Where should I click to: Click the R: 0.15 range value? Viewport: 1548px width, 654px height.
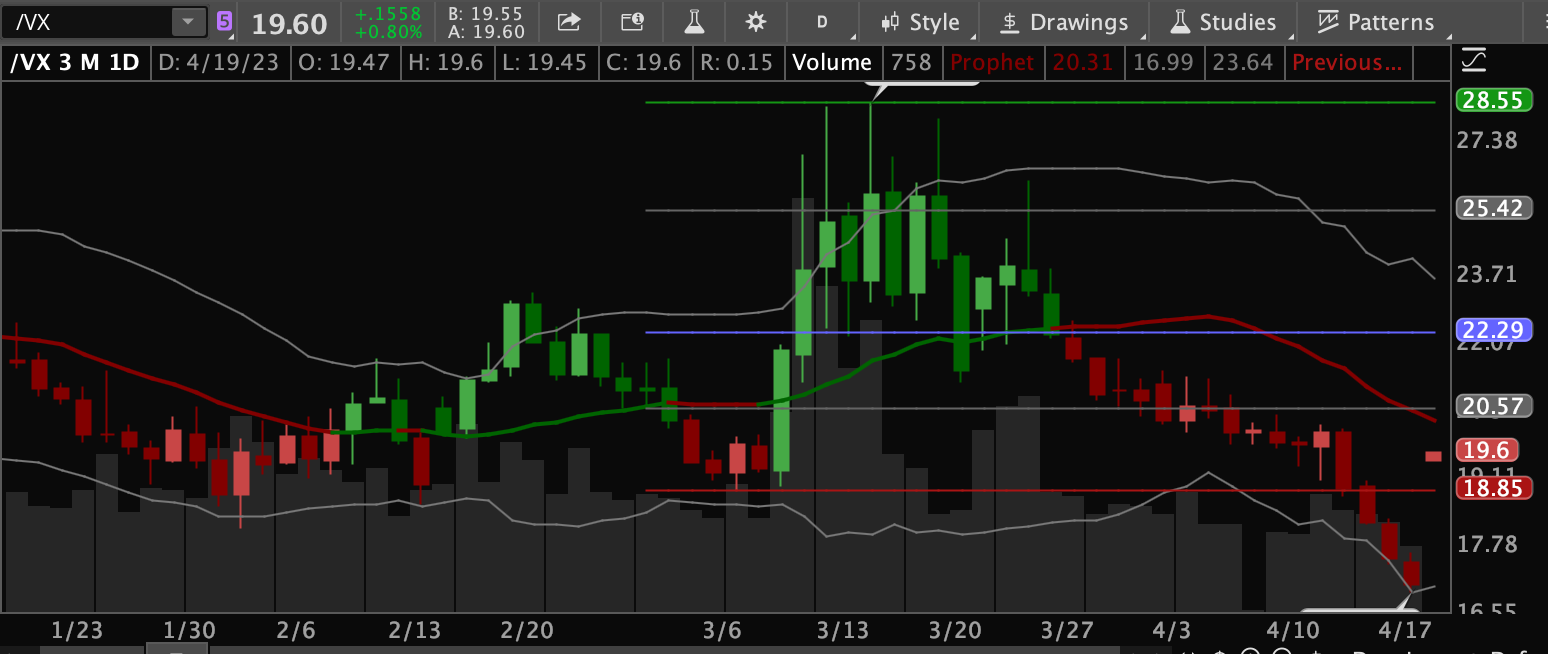(736, 63)
